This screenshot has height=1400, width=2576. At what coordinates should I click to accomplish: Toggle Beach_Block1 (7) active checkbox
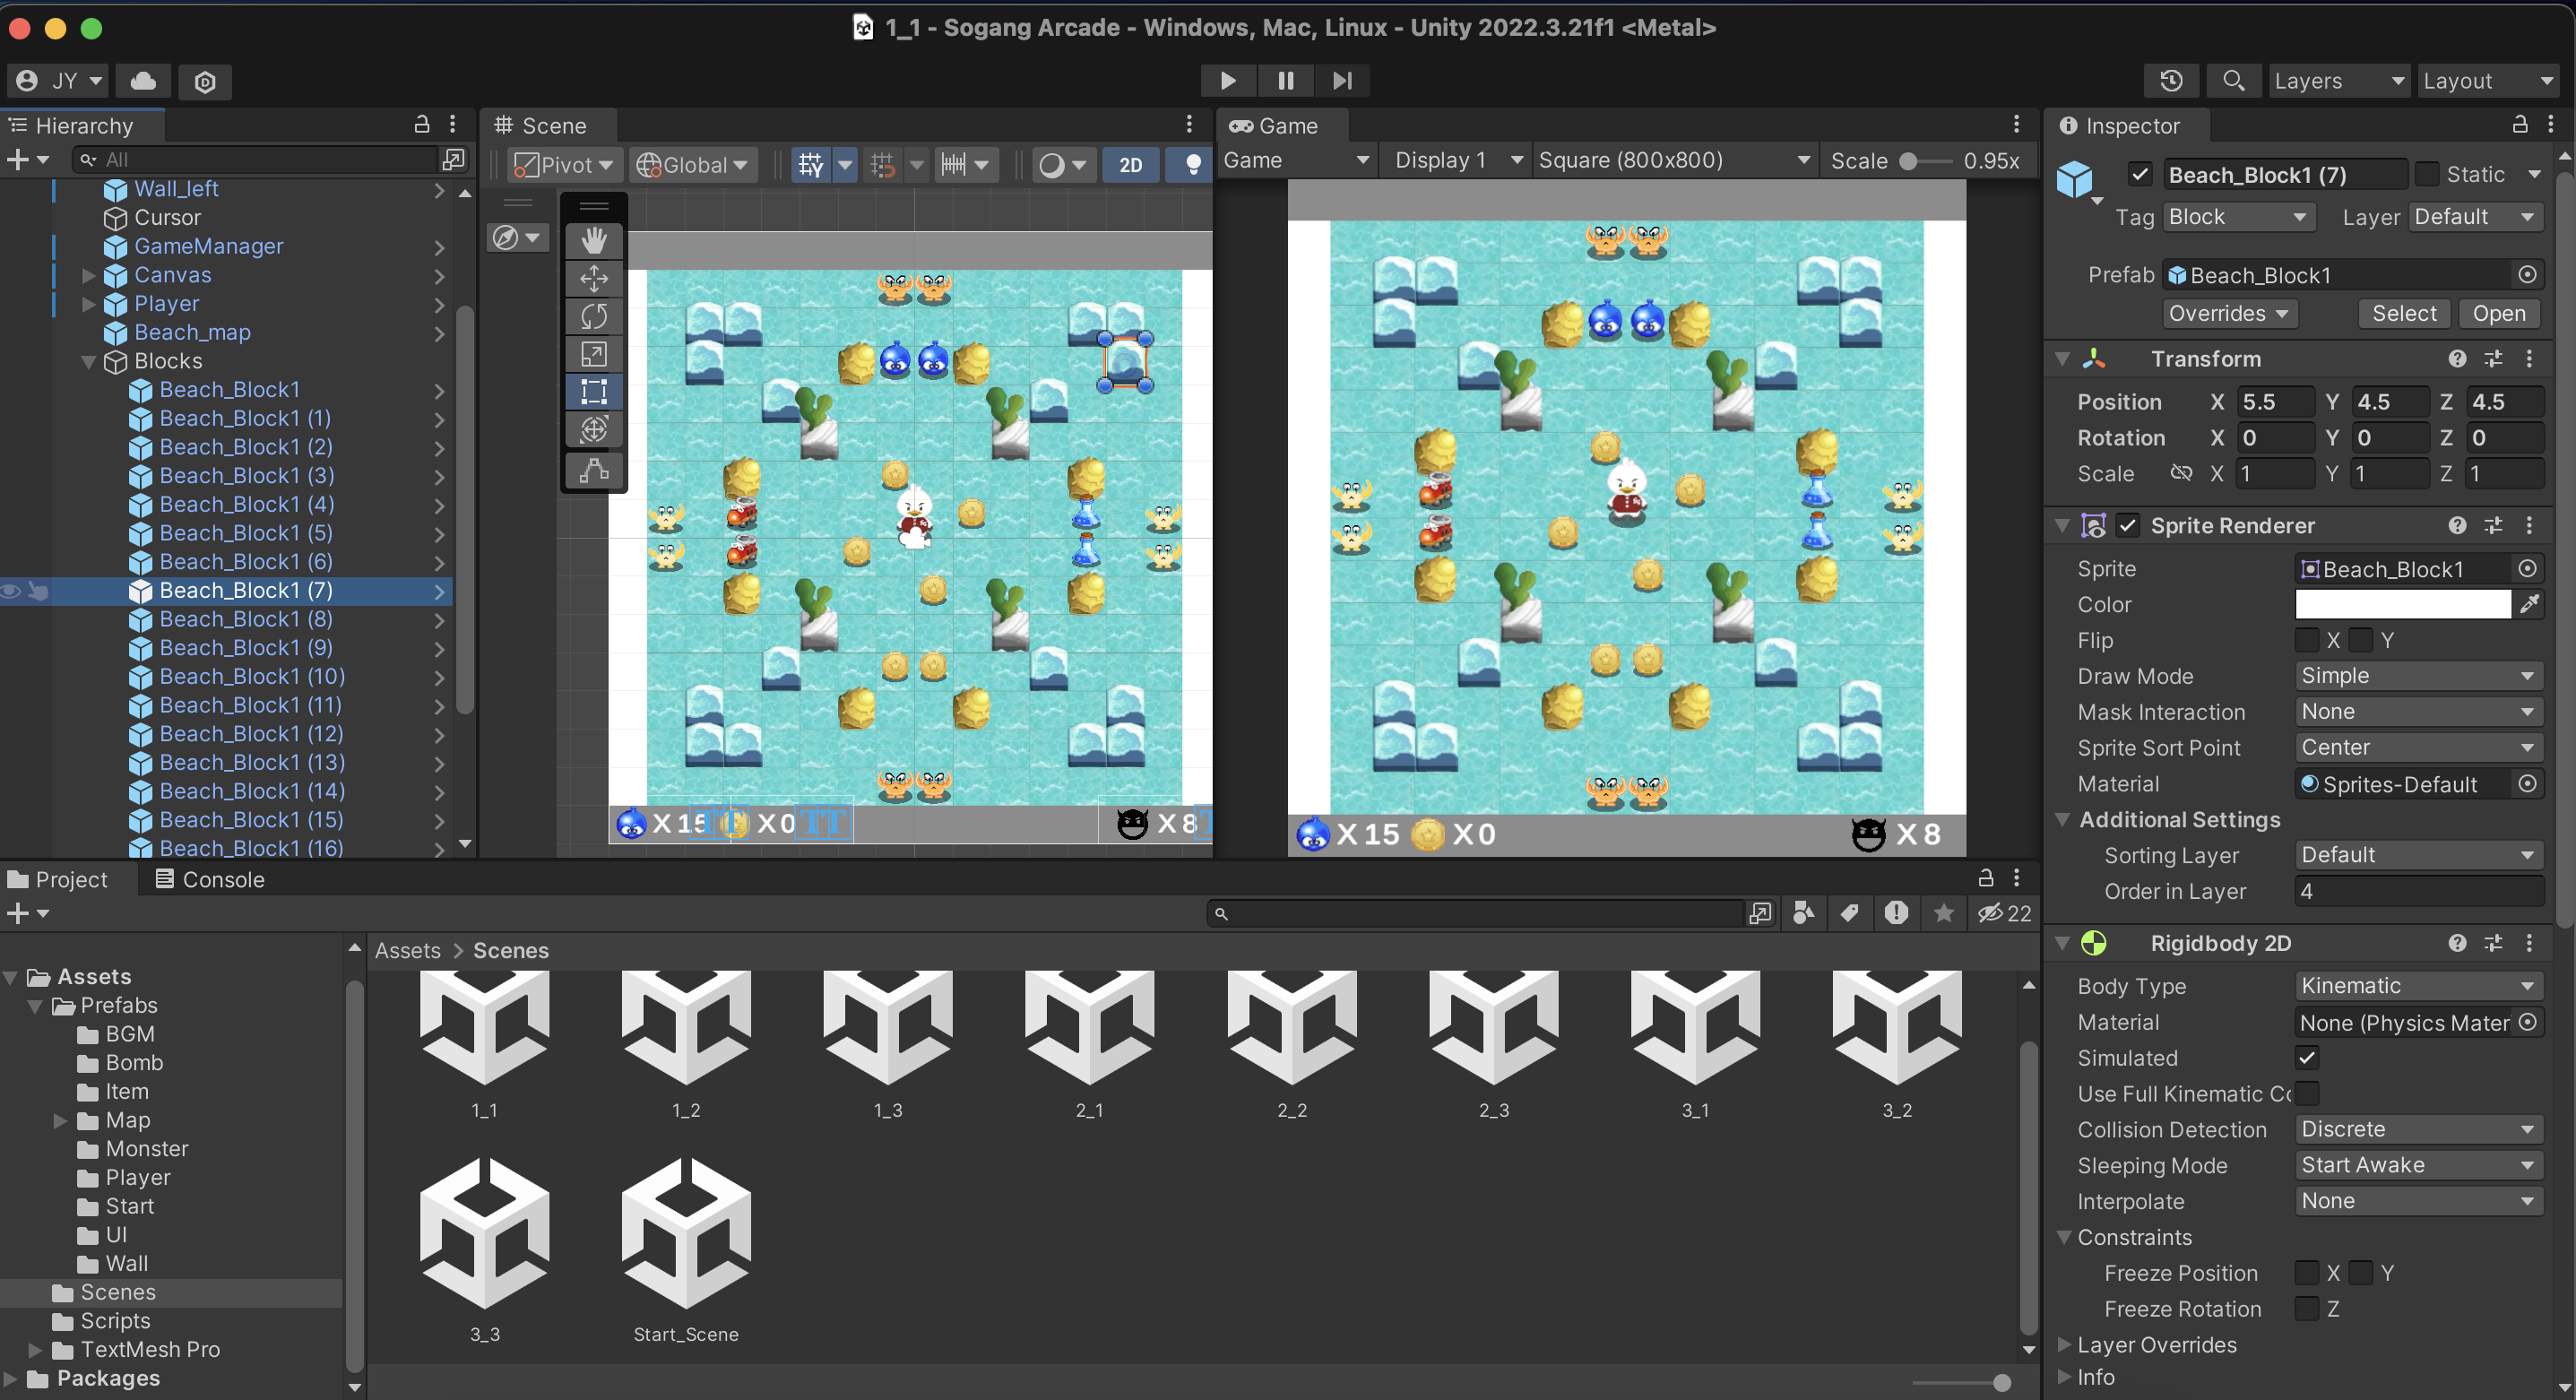point(2139,174)
